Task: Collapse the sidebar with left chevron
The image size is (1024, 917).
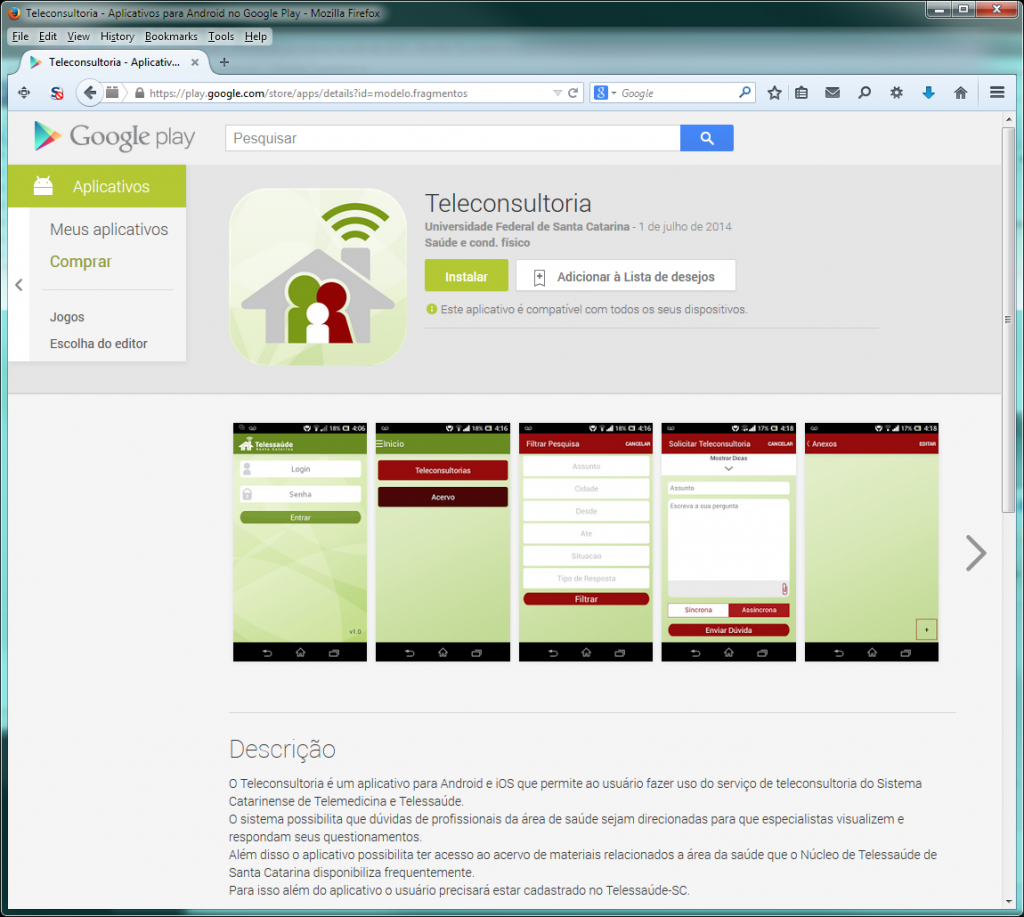Action: (x=19, y=285)
